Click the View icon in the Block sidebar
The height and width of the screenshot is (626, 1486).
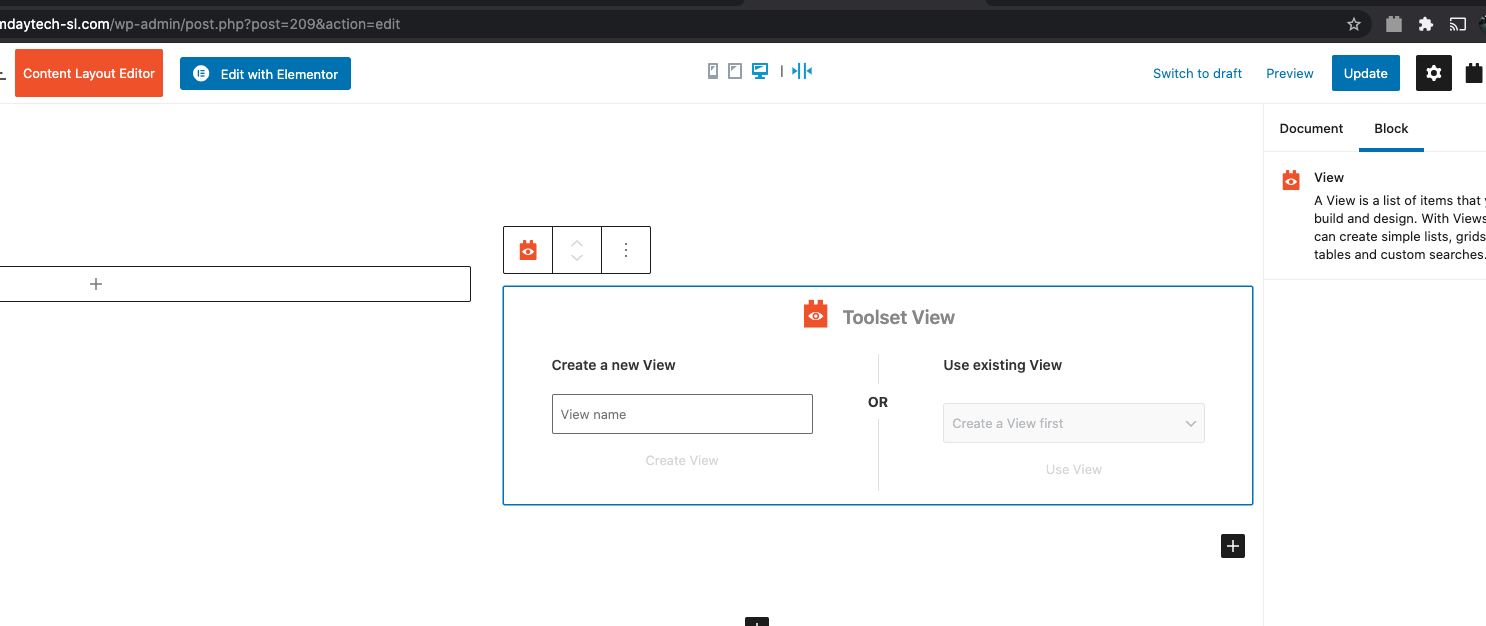(x=1291, y=180)
